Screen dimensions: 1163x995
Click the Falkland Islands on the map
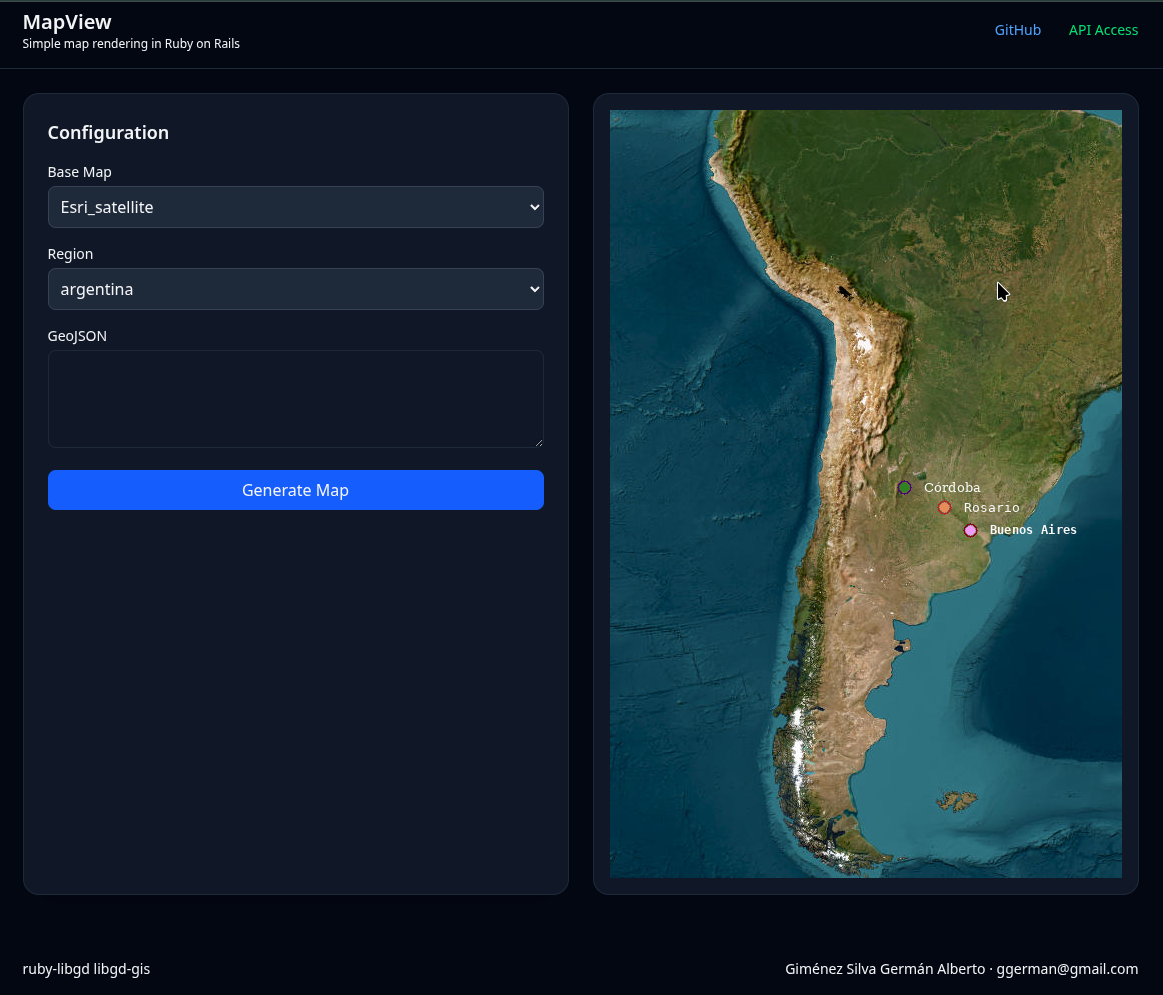tap(958, 801)
